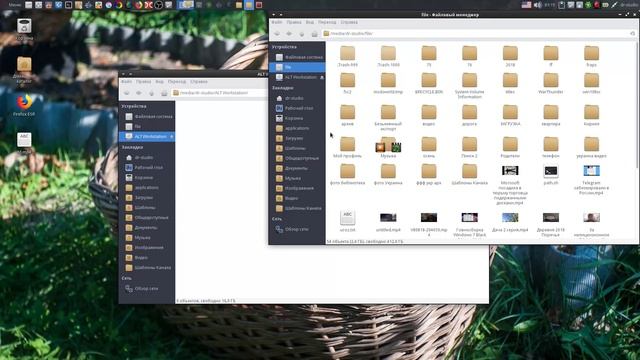Open home folder from ALT Workstation window toolbar
The height and width of the screenshot is (360, 640).
[164, 93]
